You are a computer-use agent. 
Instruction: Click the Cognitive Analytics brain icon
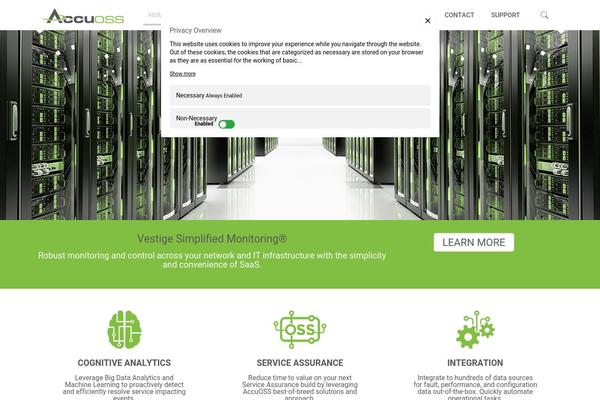124,329
